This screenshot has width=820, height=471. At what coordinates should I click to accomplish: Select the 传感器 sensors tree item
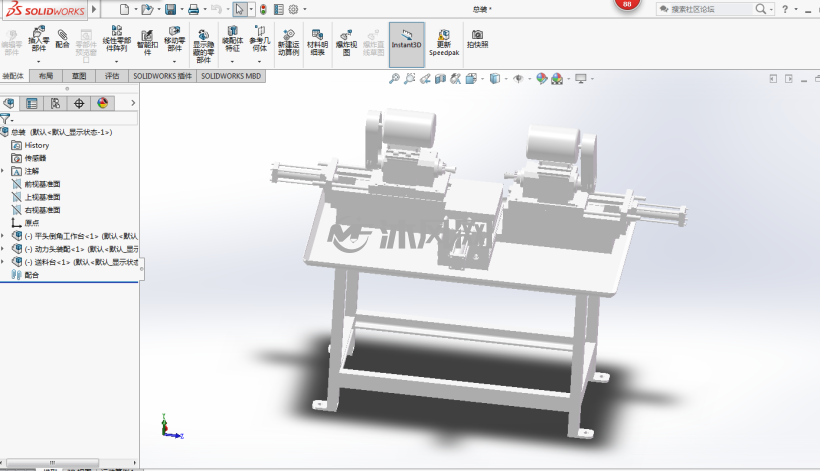pyautogui.click(x=29, y=158)
